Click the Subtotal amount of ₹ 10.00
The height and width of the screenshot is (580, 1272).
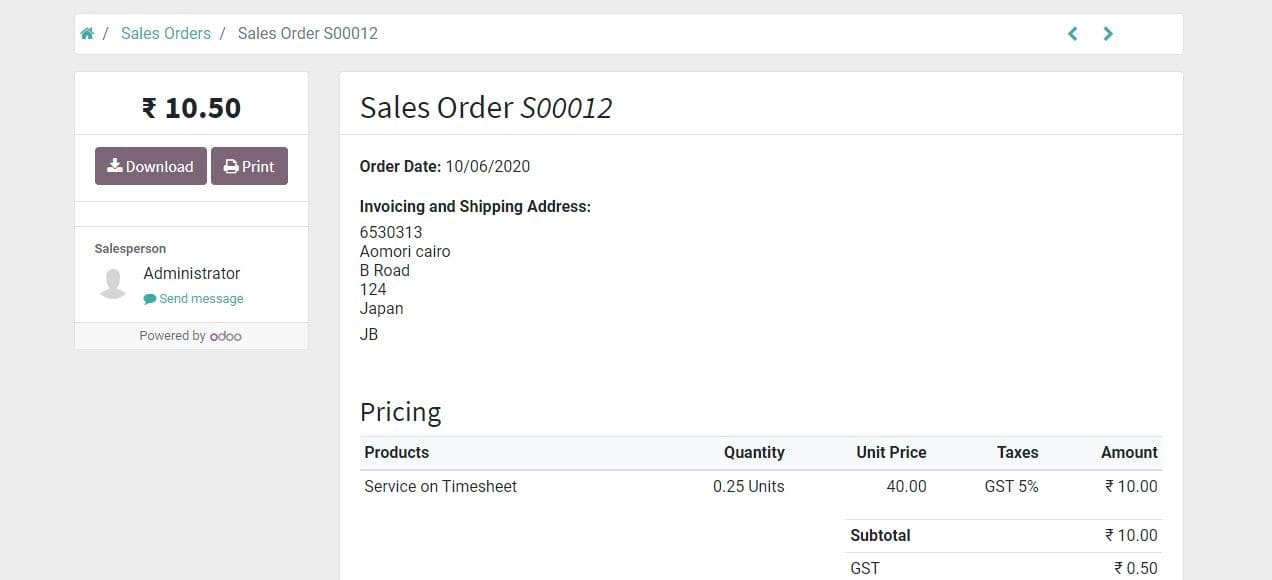tap(1131, 535)
